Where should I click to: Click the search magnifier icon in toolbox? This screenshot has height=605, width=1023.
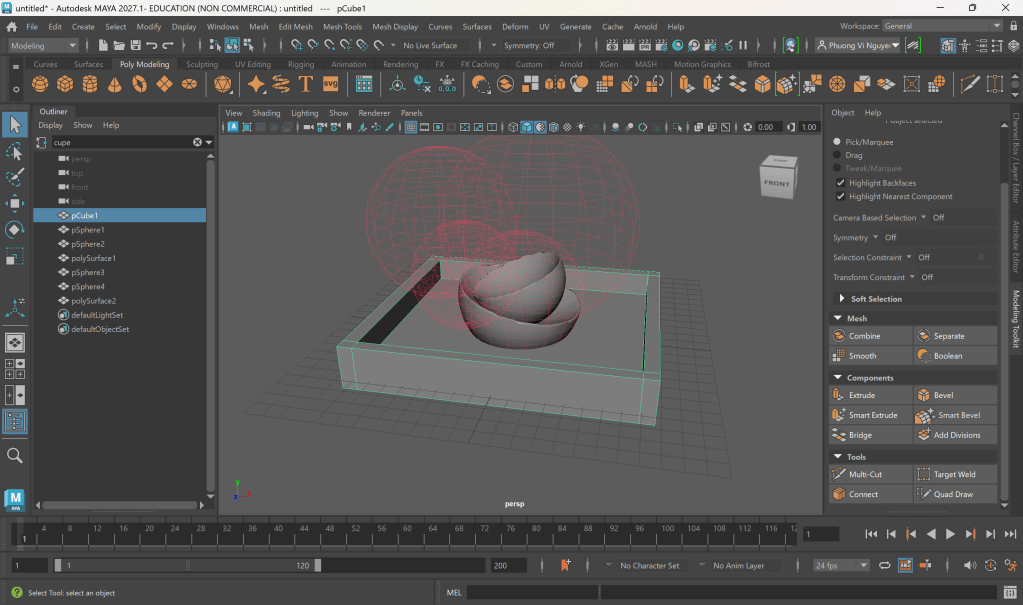(14, 456)
